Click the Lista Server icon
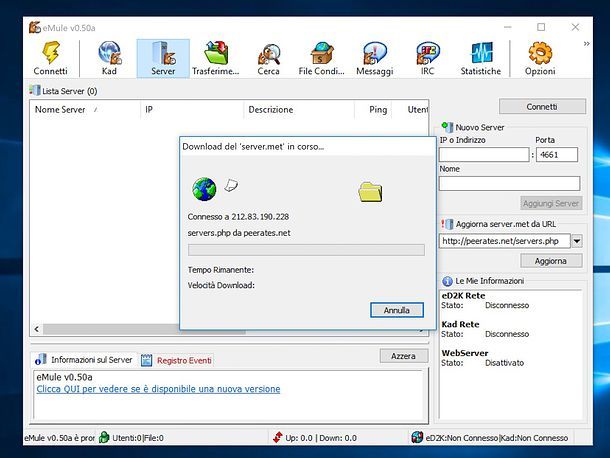The image size is (610, 458). click(35, 90)
